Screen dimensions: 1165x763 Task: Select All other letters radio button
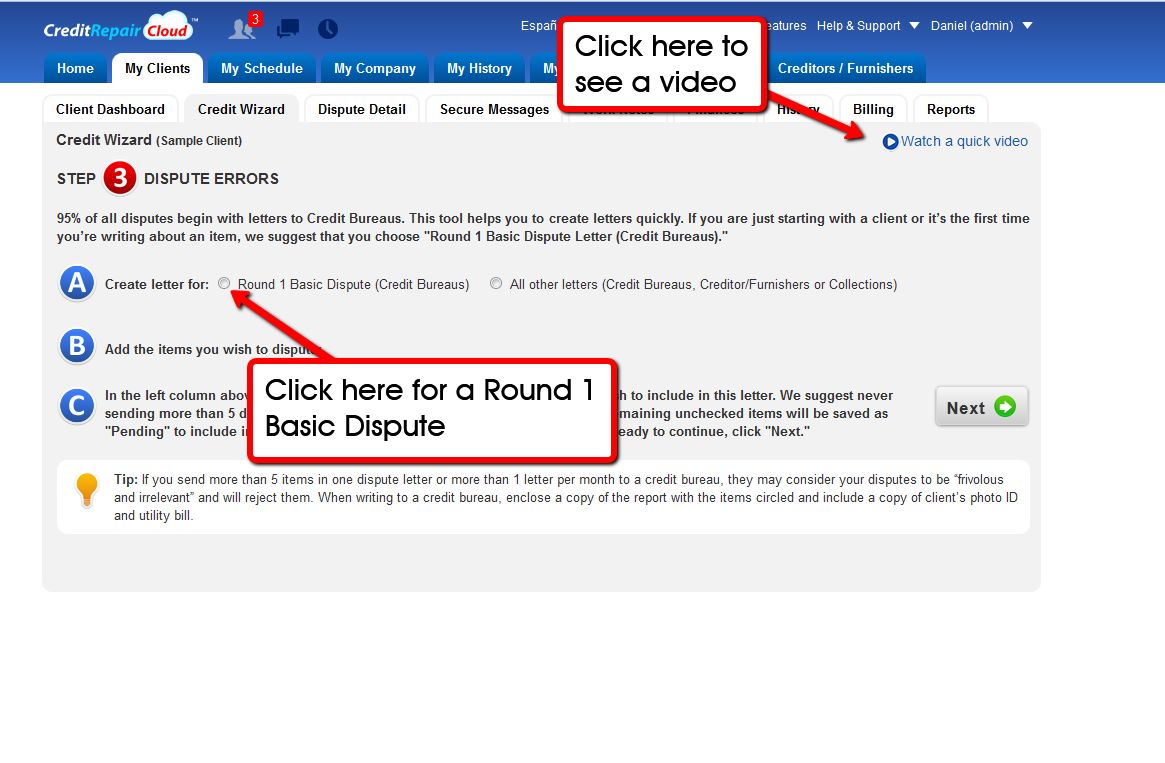[496, 283]
